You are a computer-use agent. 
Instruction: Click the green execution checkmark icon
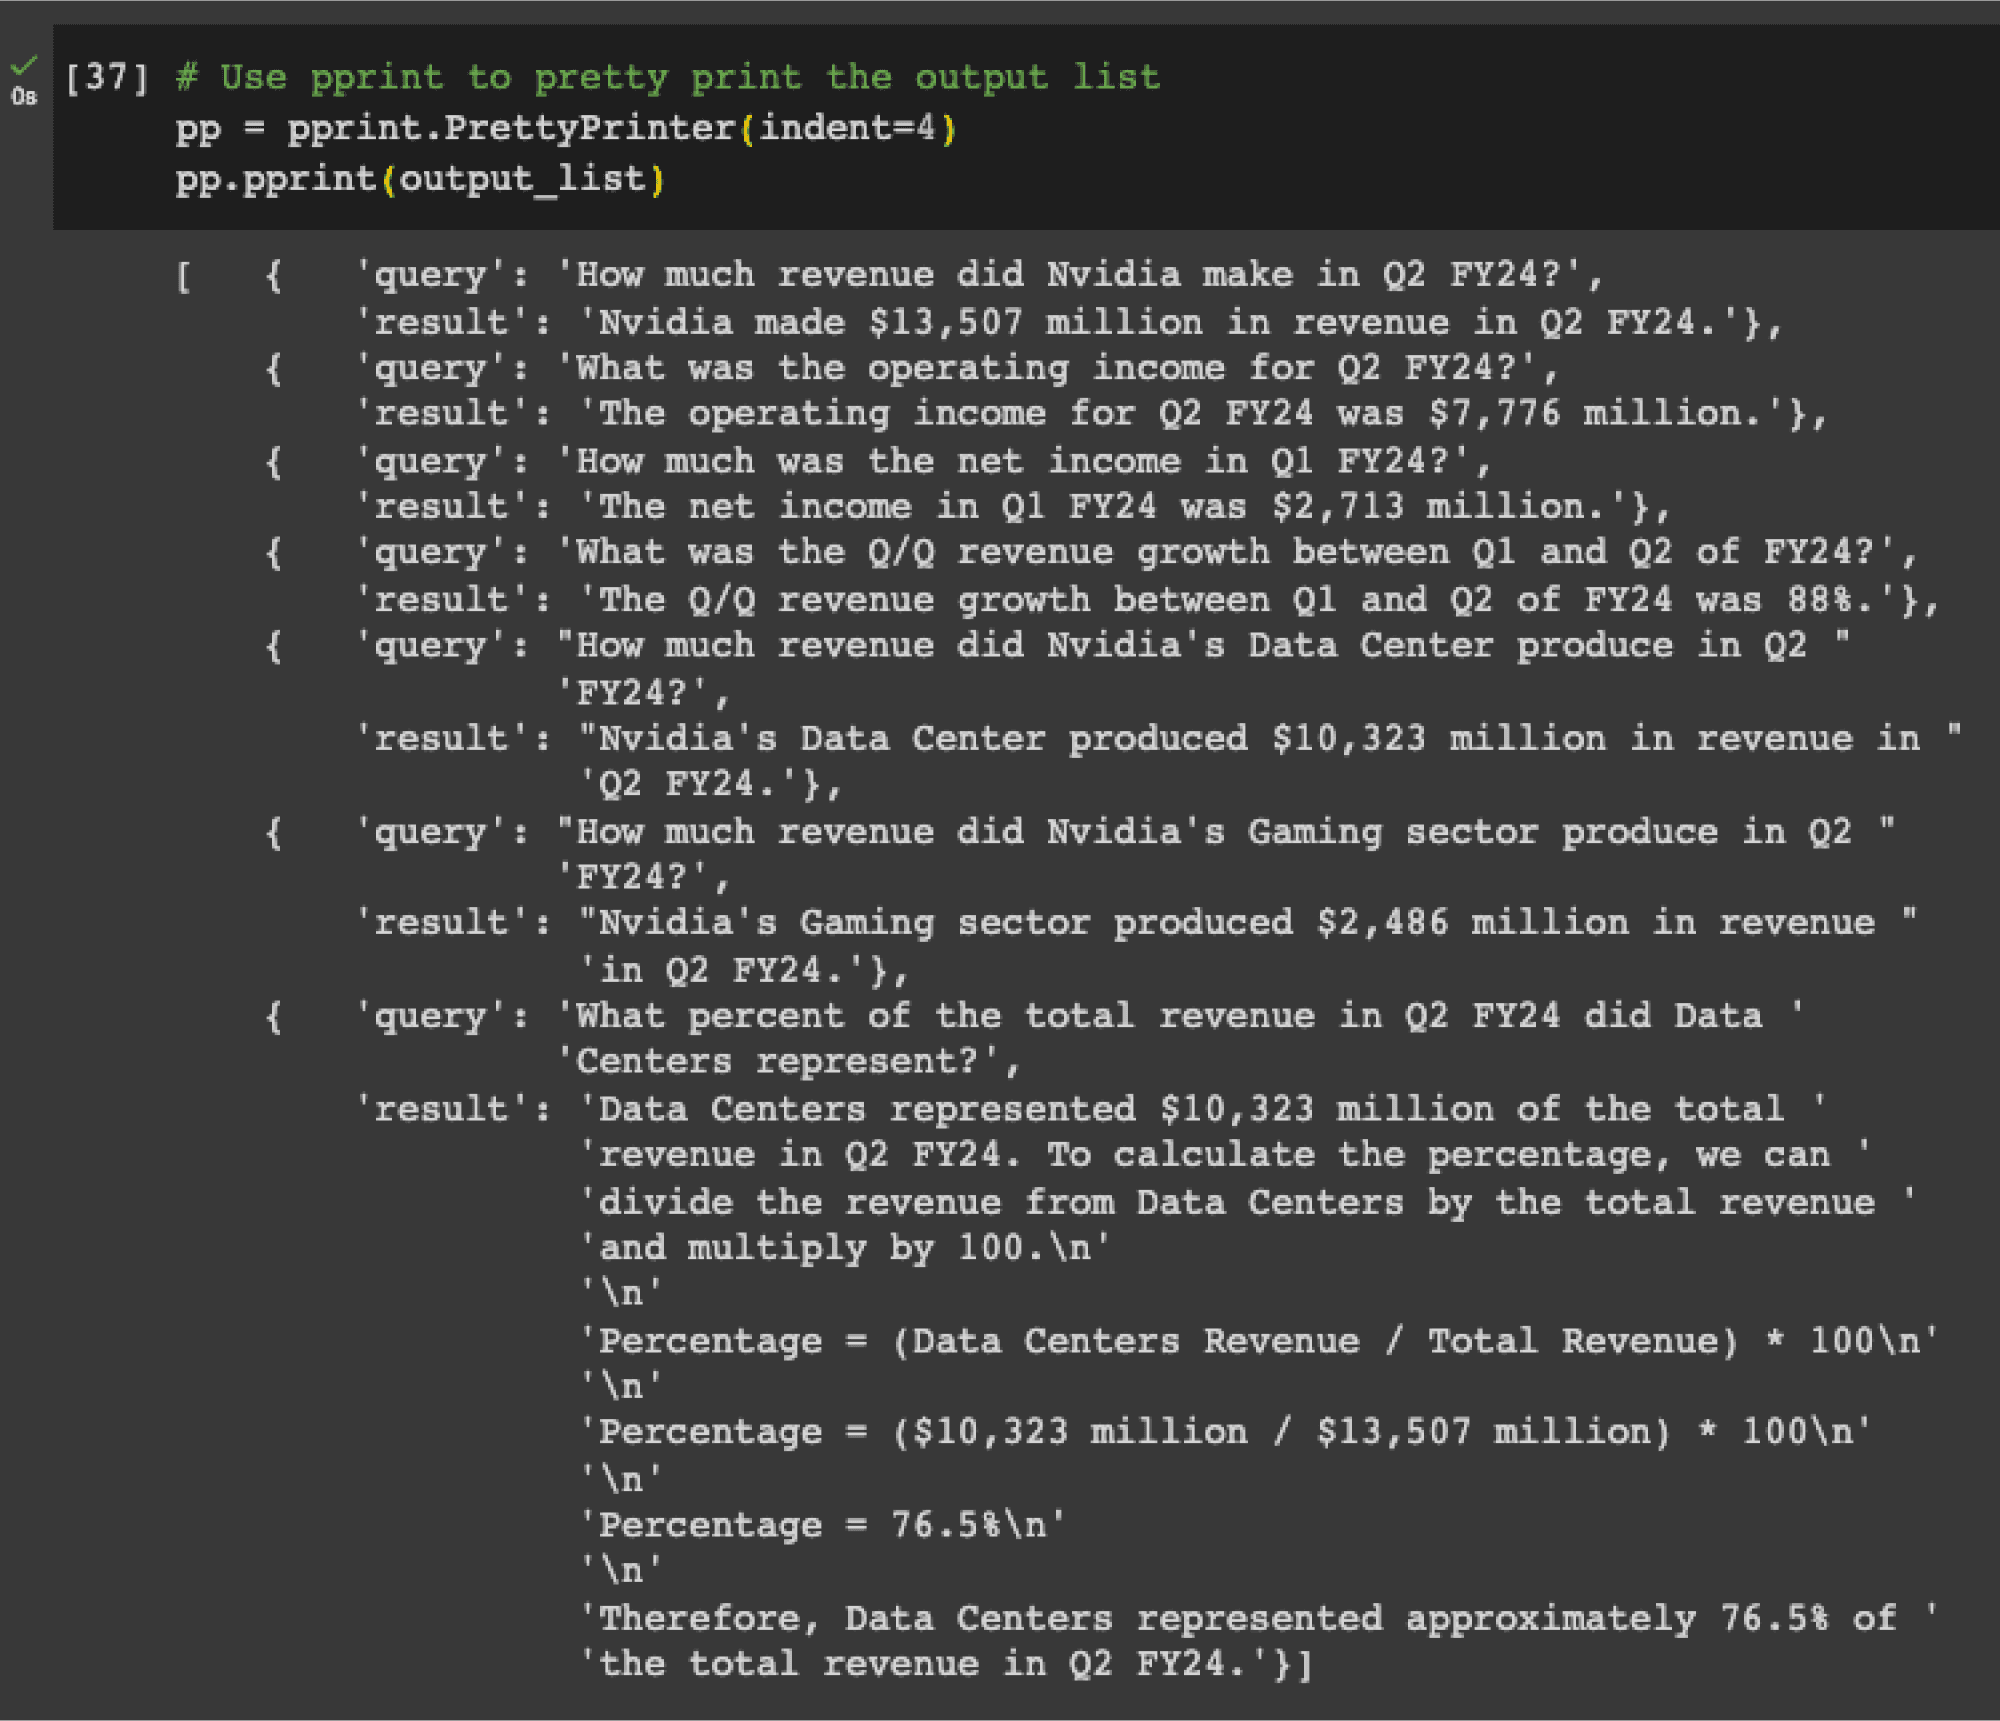[x=24, y=65]
